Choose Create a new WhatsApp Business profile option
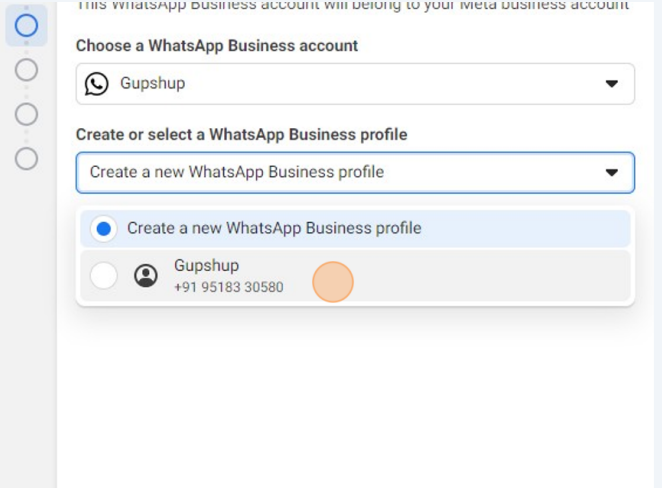 (x=355, y=228)
